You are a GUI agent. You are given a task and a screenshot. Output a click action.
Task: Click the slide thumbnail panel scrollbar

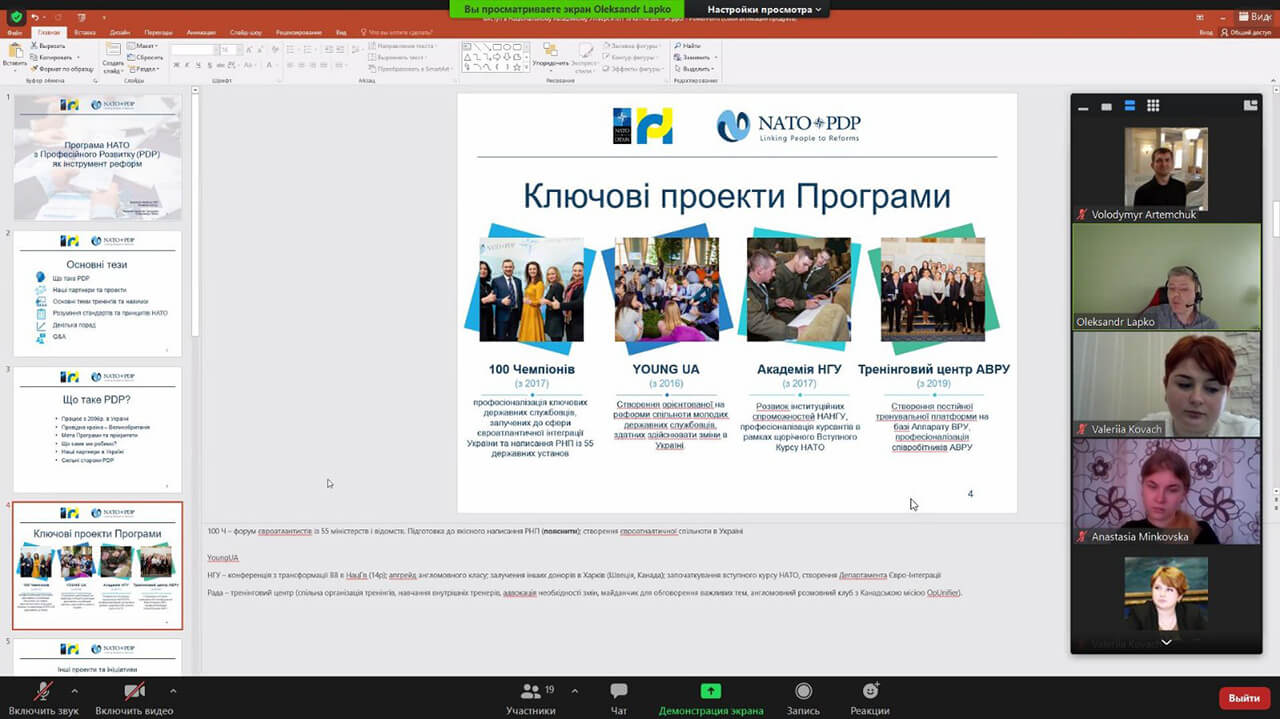(x=195, y=220)
